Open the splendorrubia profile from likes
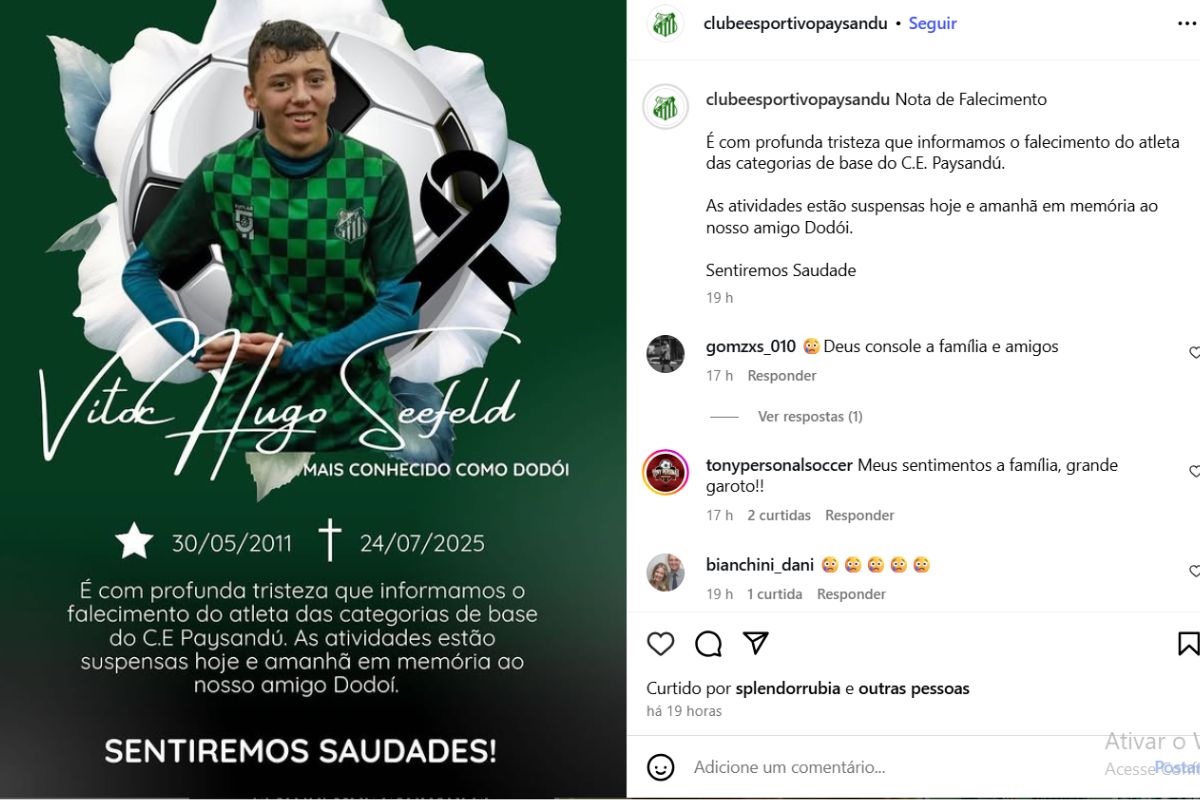The height and width of the screenshot is (800, 1200). tap(788, 688)
